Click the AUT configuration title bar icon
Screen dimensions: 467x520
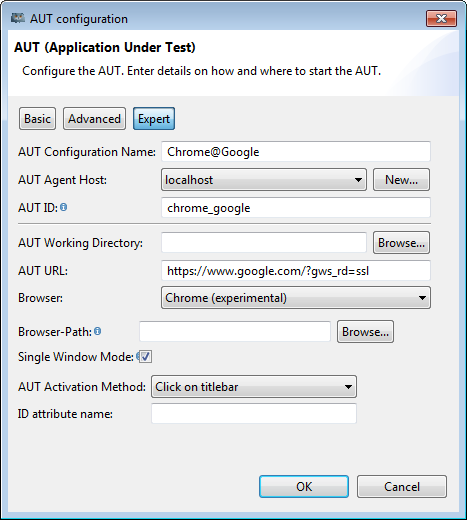(18, 18)
